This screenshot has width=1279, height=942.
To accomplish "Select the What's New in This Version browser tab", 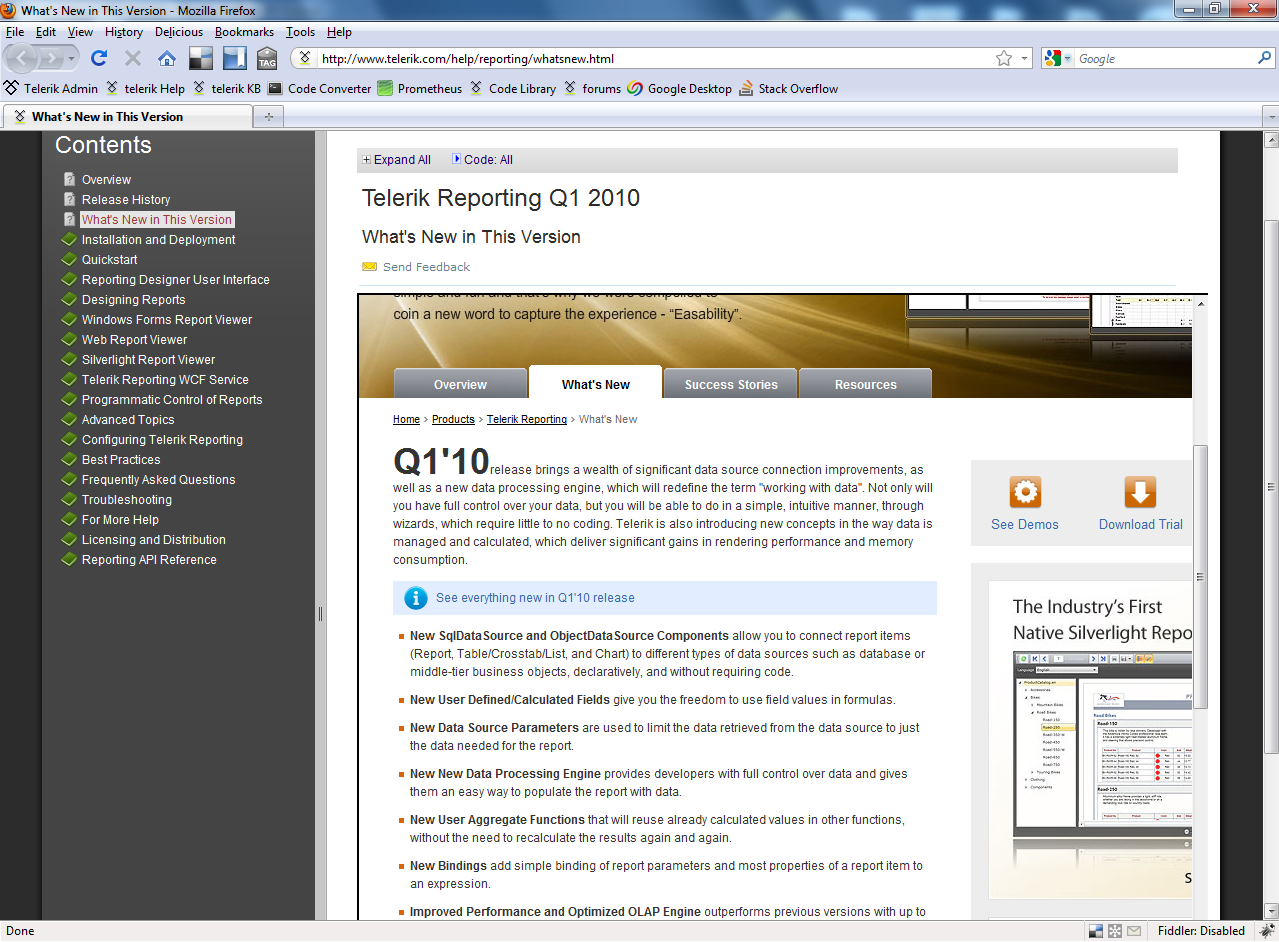I will (x=126, y=117).
